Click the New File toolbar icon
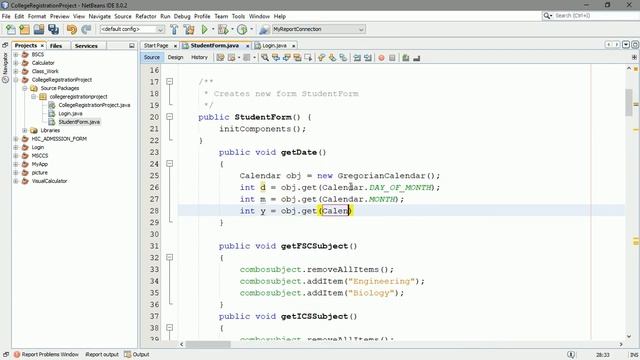This screenshot has height=360, width=640. pyautogui.click(x=11, y=29)
